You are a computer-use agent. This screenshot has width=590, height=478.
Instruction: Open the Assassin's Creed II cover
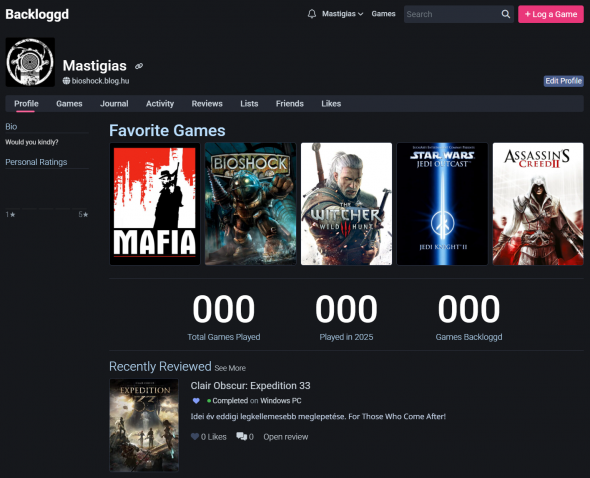(x=538, y=204)
